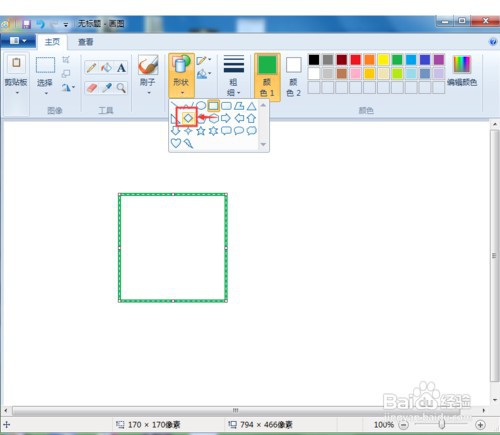Open the Customize Quick Access Toolbar arrow
Viewport: 500px width, 435px height.
tap(66, 24)
